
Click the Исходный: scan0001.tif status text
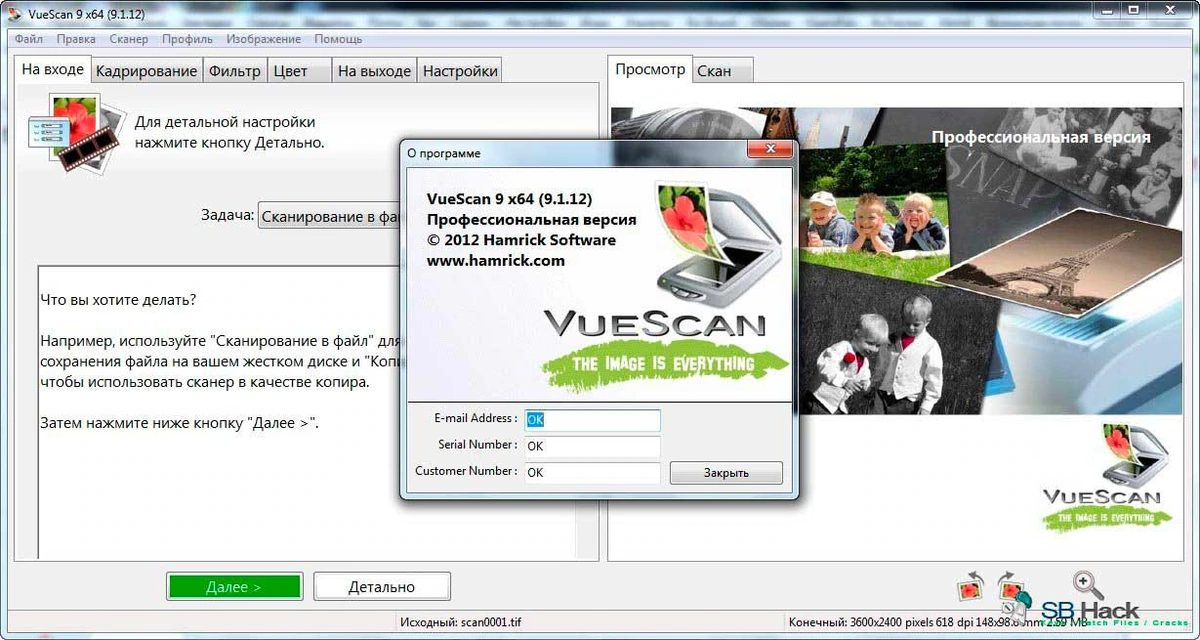[x=460, y=622]
